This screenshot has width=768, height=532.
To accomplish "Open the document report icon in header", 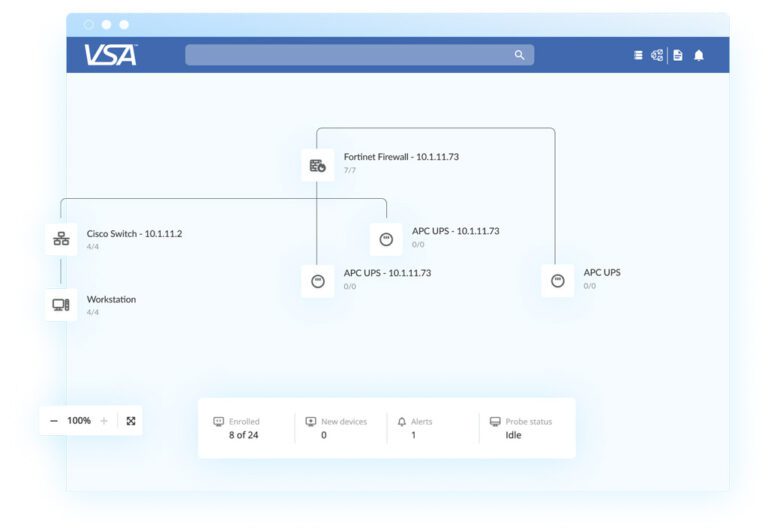I will tap(678, 55).
